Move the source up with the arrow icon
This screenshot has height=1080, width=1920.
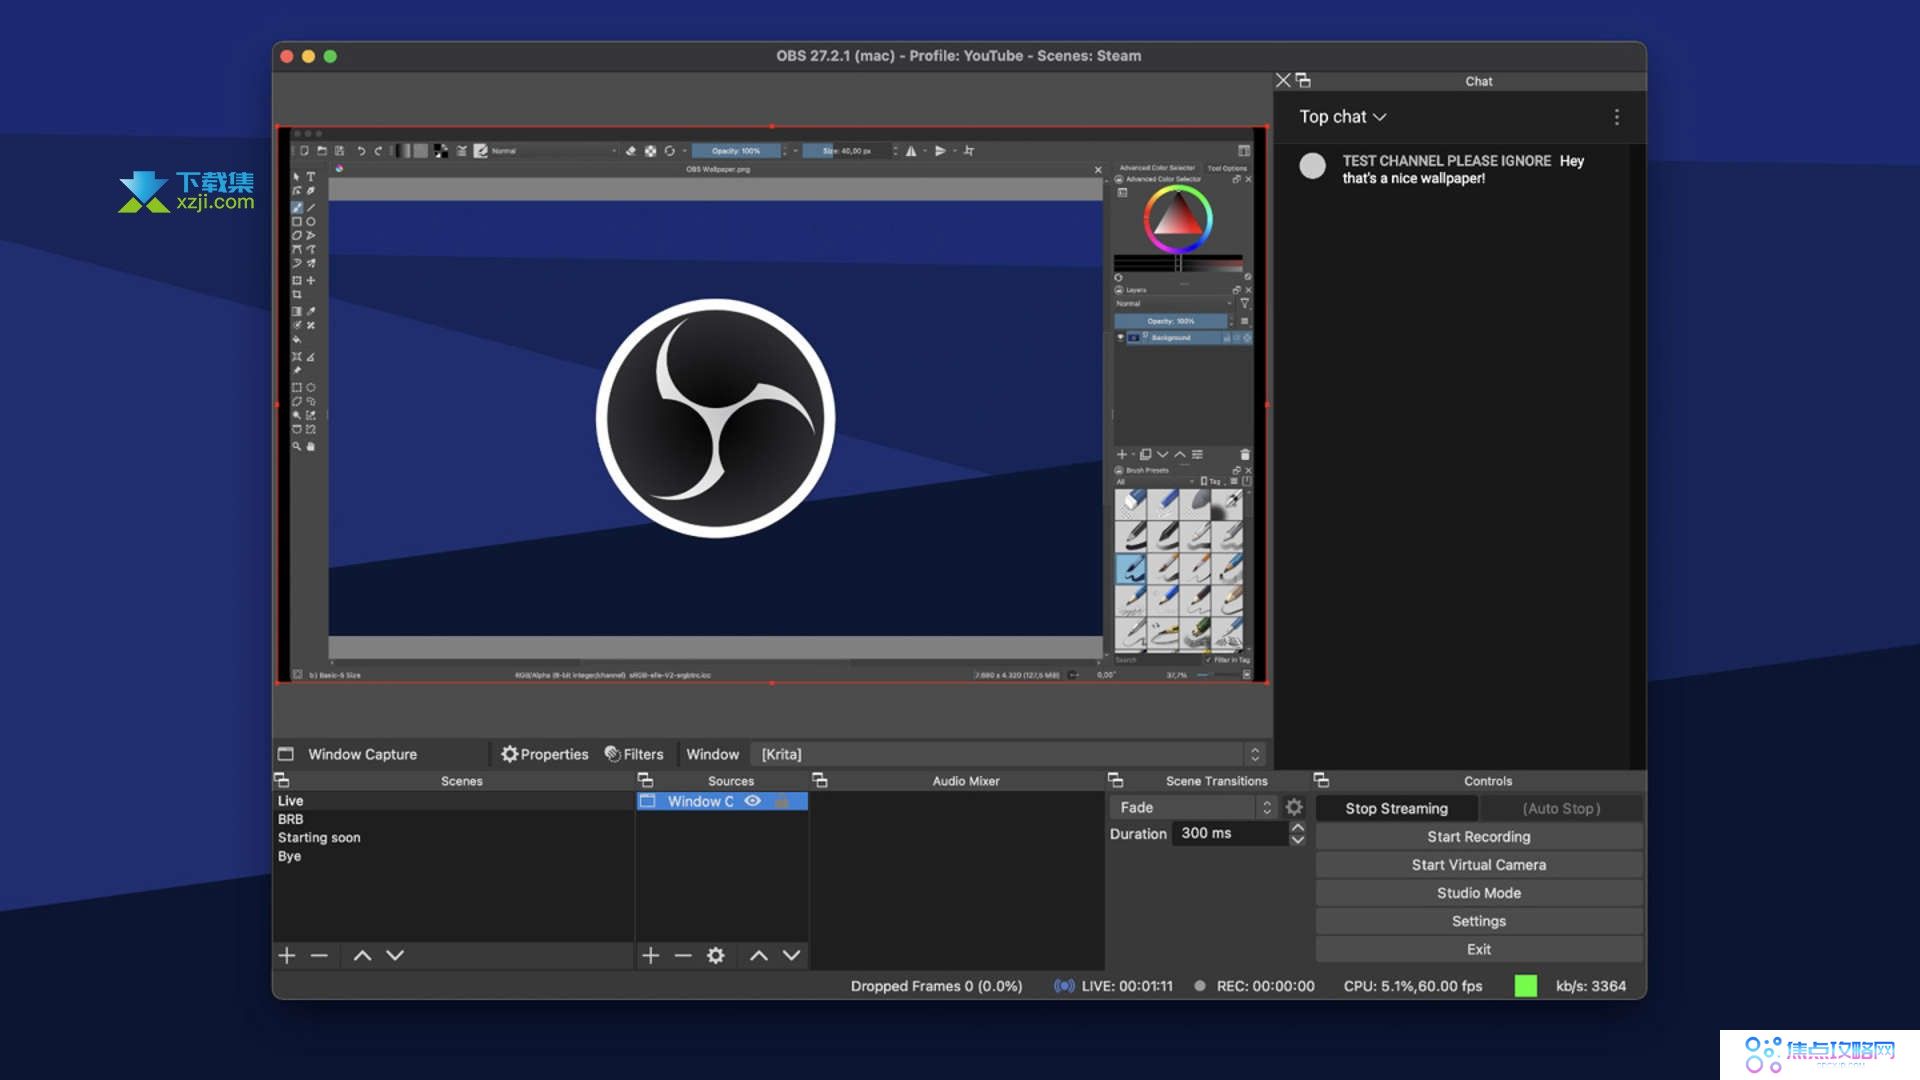758,955
